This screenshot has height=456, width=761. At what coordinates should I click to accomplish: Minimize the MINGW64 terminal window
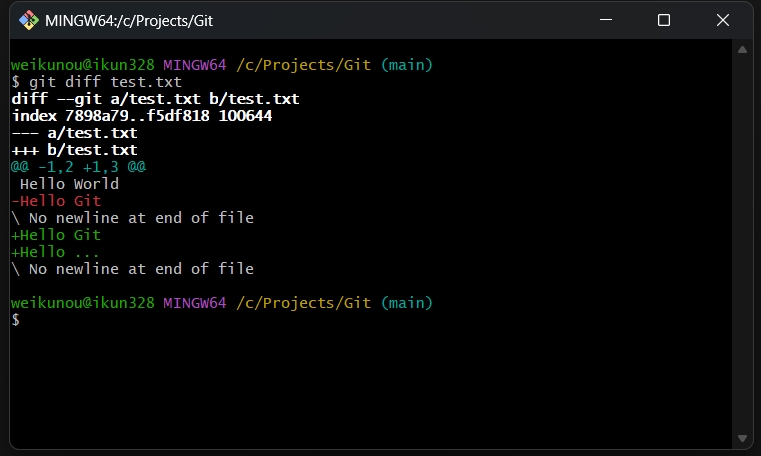click(x=606, y=20)
